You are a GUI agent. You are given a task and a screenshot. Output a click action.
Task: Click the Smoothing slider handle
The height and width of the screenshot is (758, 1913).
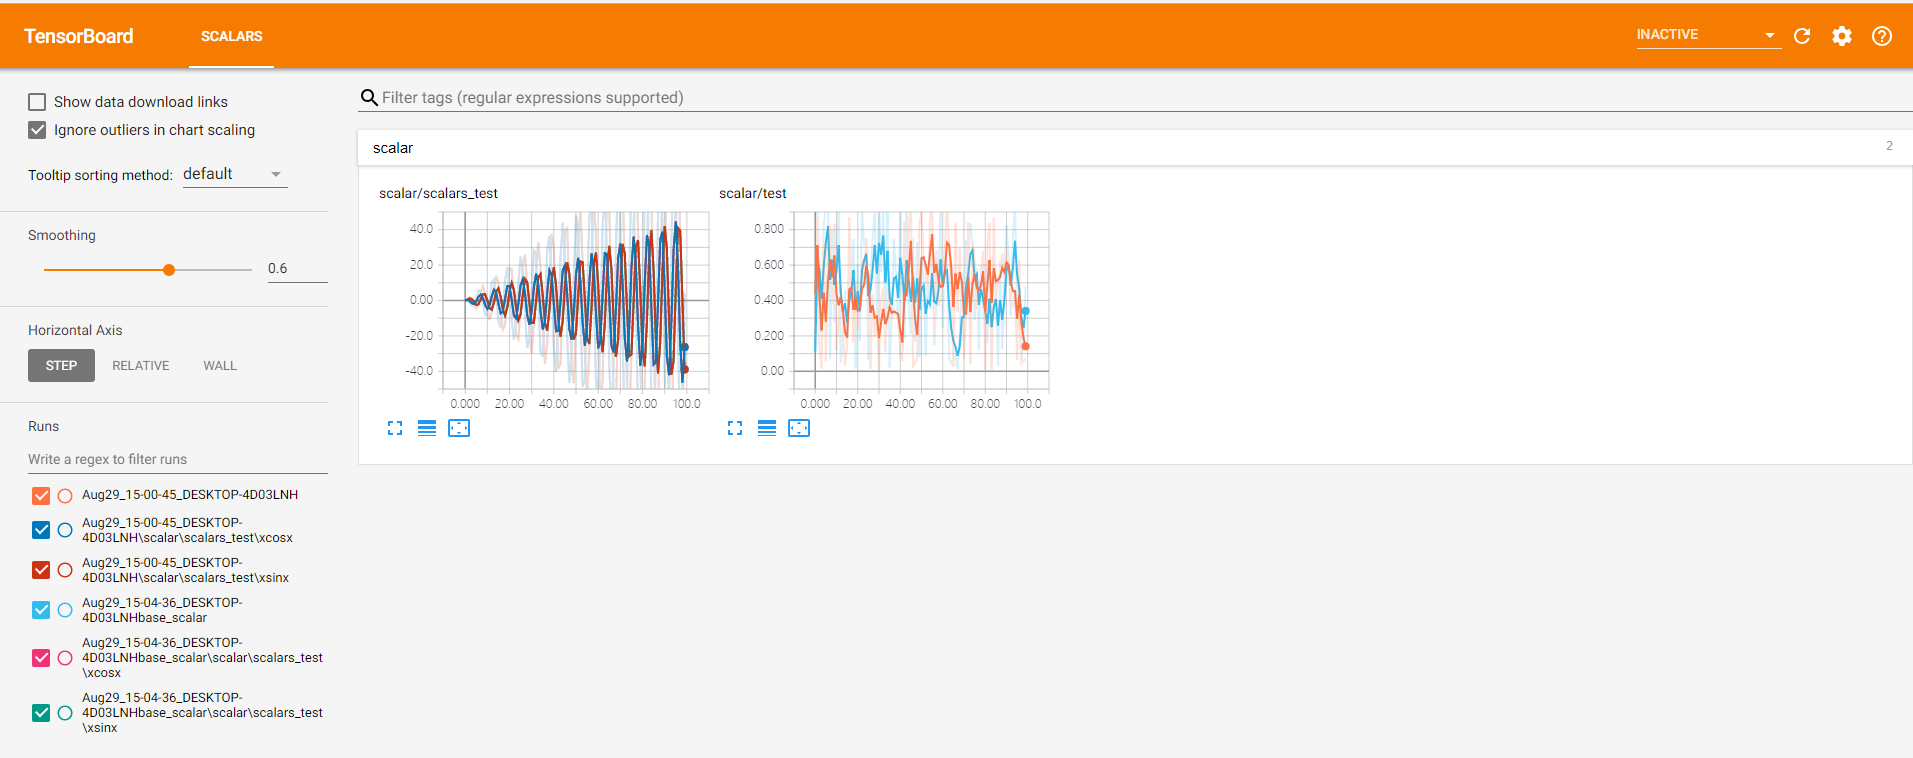(169, 270)
